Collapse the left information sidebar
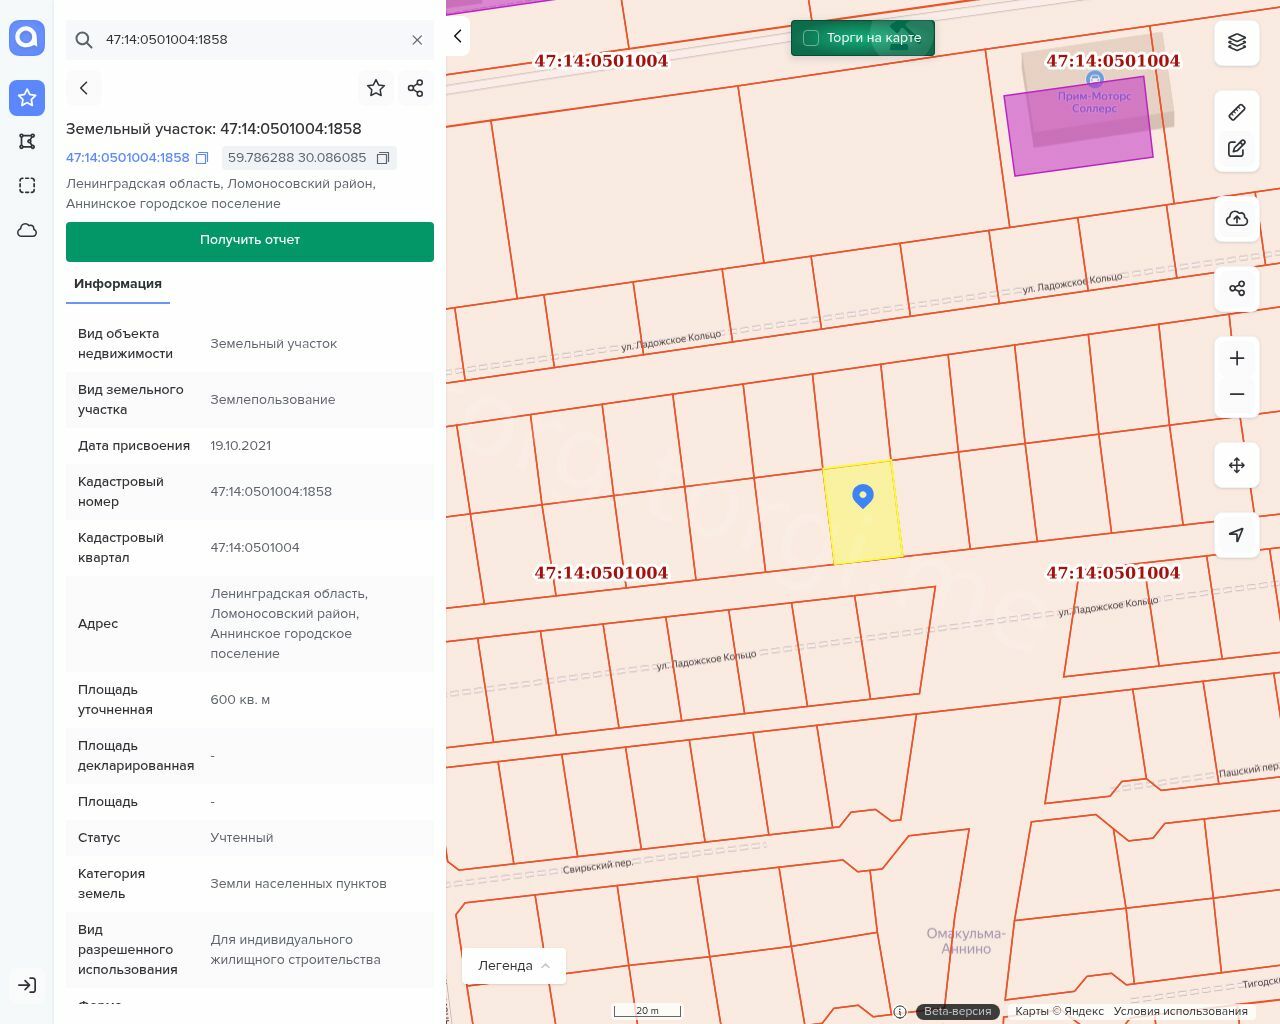 point(458,37)
